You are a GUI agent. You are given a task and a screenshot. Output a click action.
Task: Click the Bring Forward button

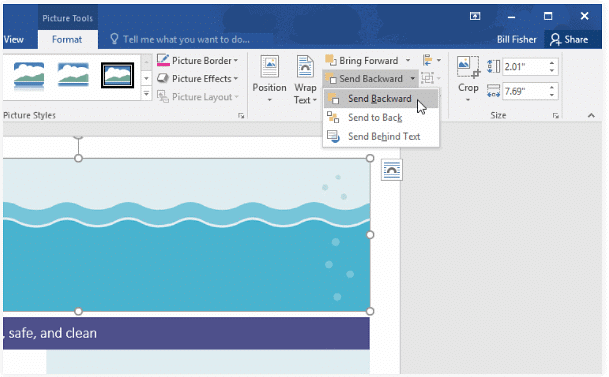[x=362, y=61]
